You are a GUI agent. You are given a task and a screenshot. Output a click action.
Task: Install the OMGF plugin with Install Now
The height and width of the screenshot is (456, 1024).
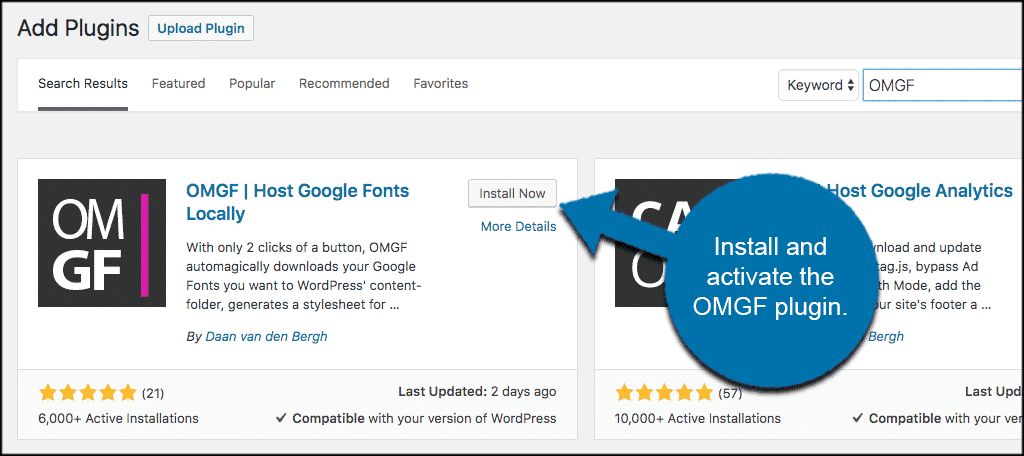pos(512,193)
